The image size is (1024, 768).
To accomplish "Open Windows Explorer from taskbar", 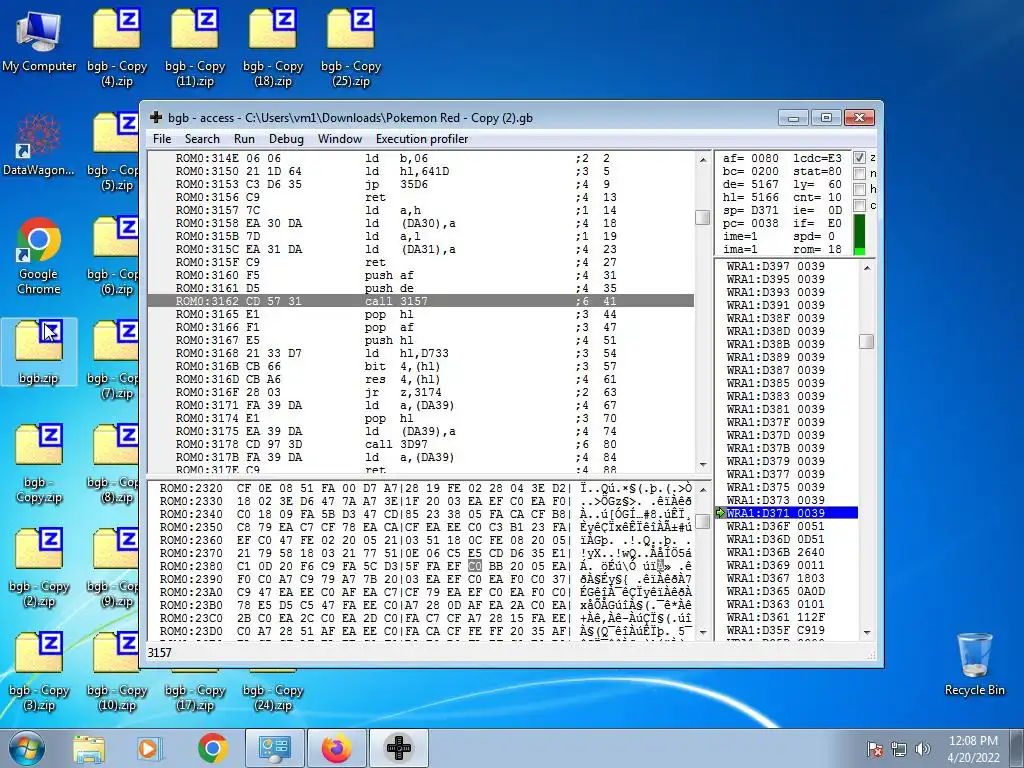I will (89, 748).
